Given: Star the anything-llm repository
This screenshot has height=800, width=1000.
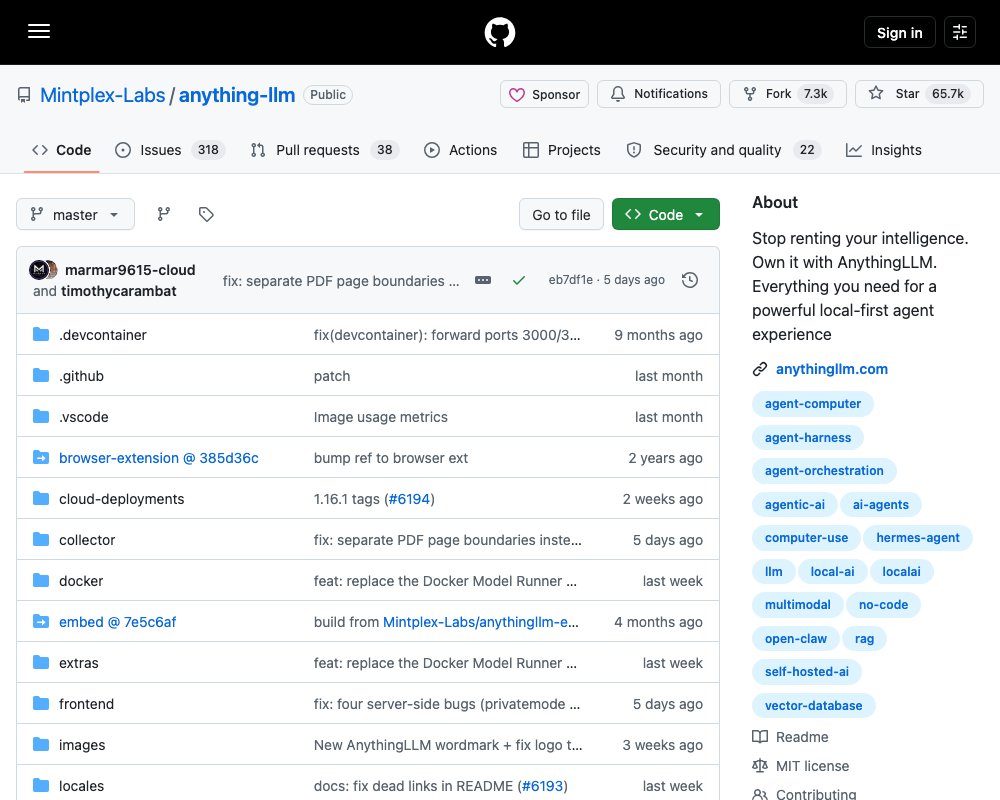Looking at the screenshot, I should (x=919, y=94).
